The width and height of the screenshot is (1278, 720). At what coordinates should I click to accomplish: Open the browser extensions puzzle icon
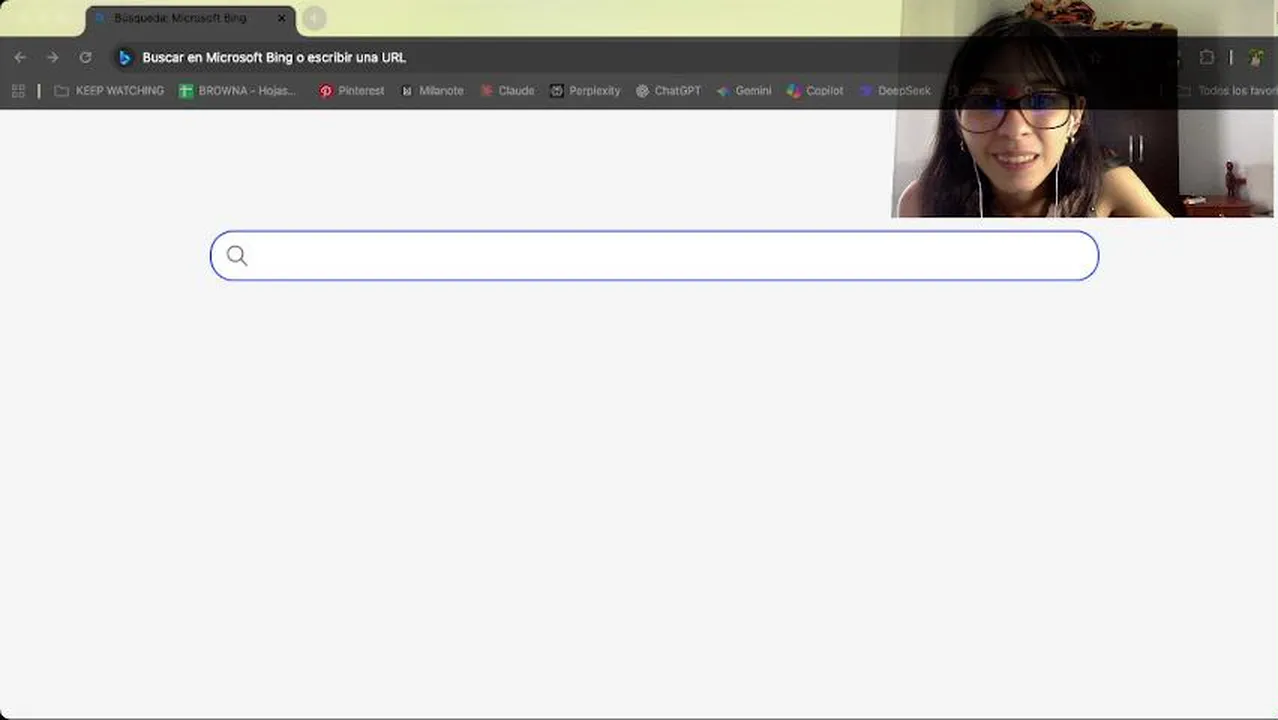tap(1207, 58)
